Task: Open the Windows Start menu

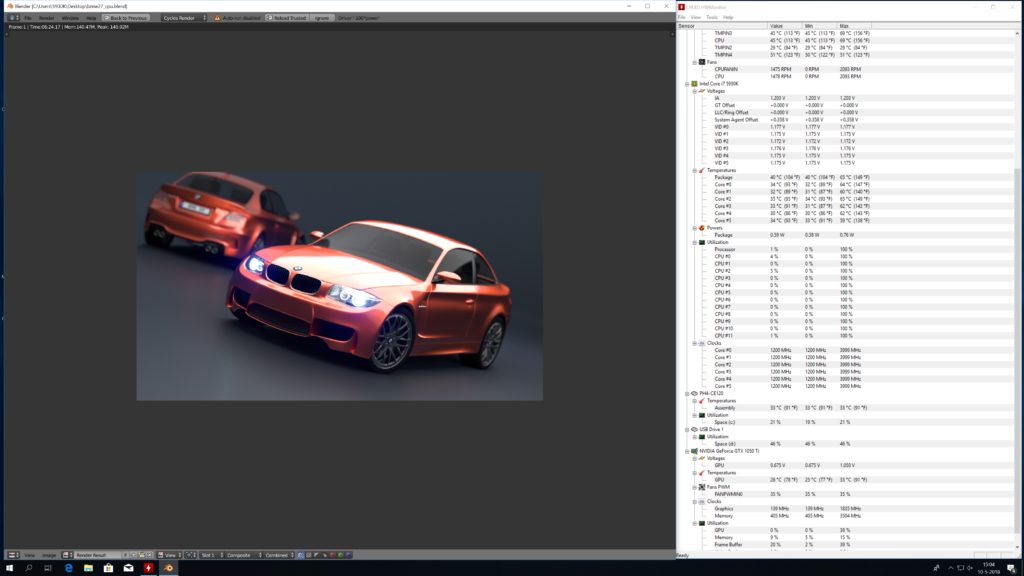Action: 9,568
